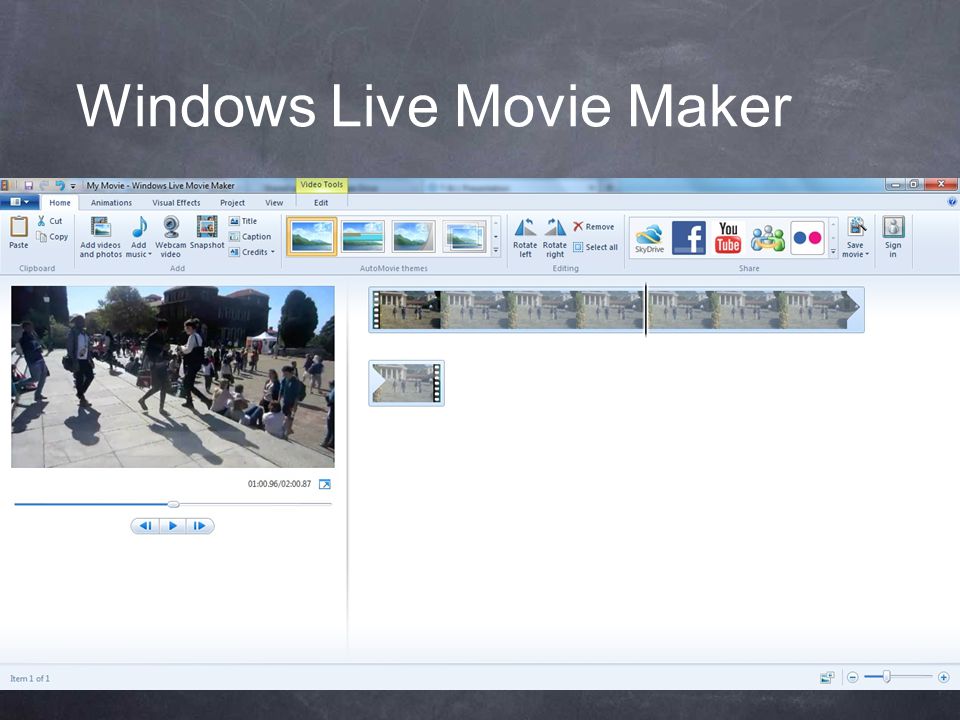Zoom out the time scale
The image size is (960, 720).
[x=852, y=677]
